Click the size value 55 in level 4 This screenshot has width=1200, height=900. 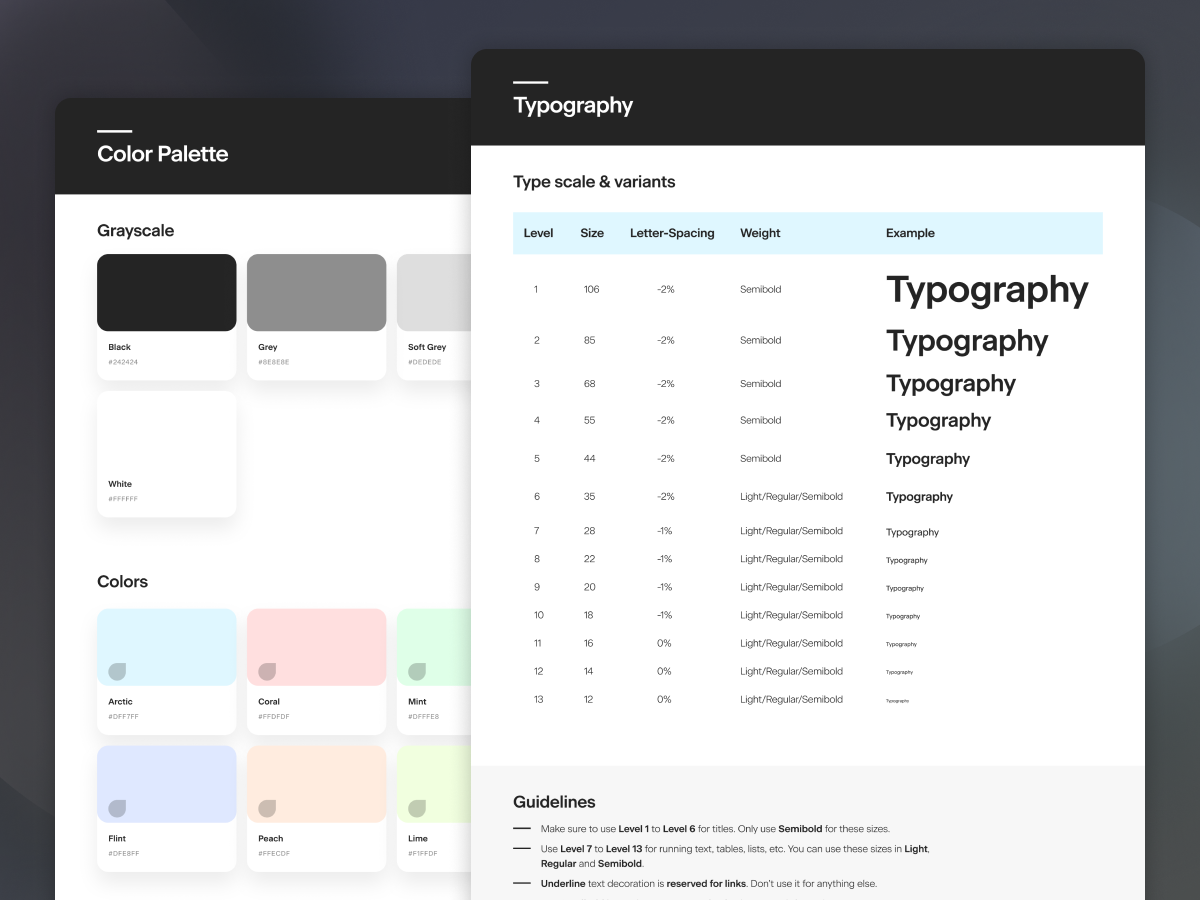tap(590, 421)
